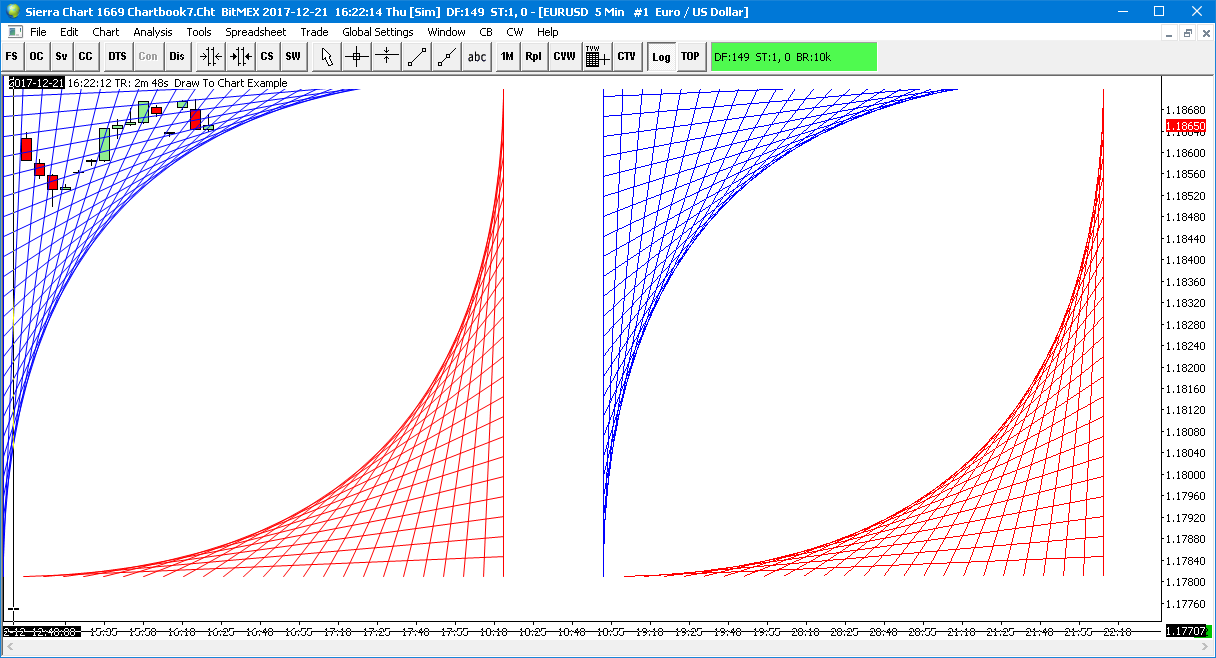
Task: Click the tall green candlestick near 15:35
Action: [105, 144]
